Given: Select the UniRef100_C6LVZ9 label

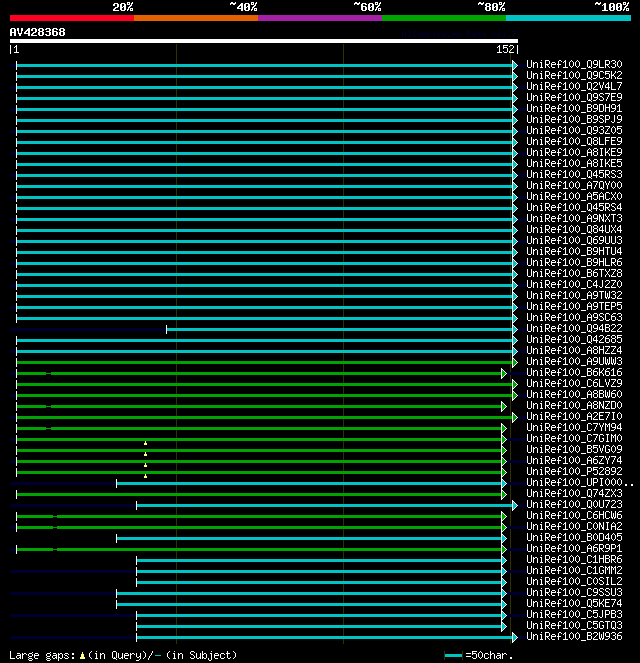Looking at the screenshot, I should [x=574, y=384].
